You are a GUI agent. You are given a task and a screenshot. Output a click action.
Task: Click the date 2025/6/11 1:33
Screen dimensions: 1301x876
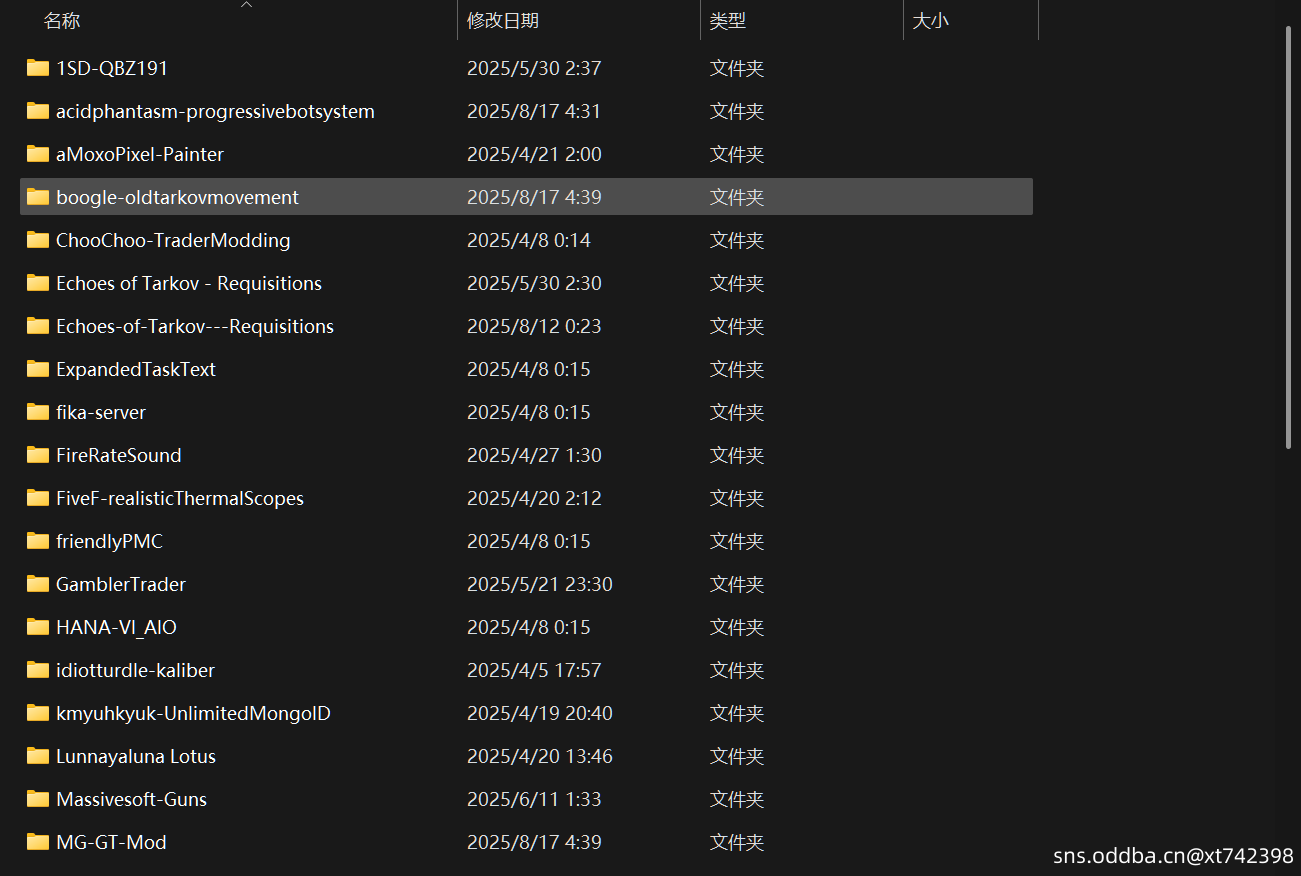[534, 799]
